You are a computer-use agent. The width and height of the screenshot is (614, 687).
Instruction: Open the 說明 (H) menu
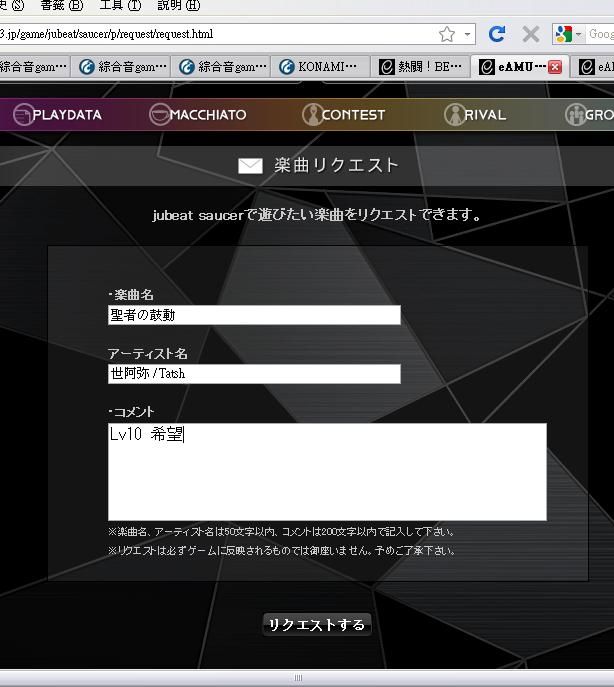pyautogui.click(x=178, y=6)
